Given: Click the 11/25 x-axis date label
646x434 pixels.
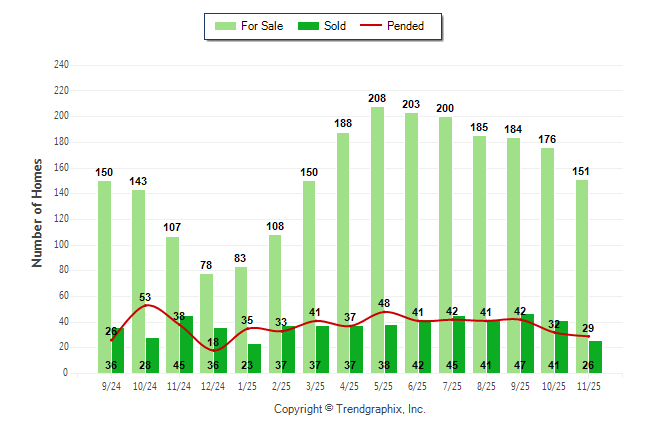Looking at the screenshot, I should [x=590, y=385].
